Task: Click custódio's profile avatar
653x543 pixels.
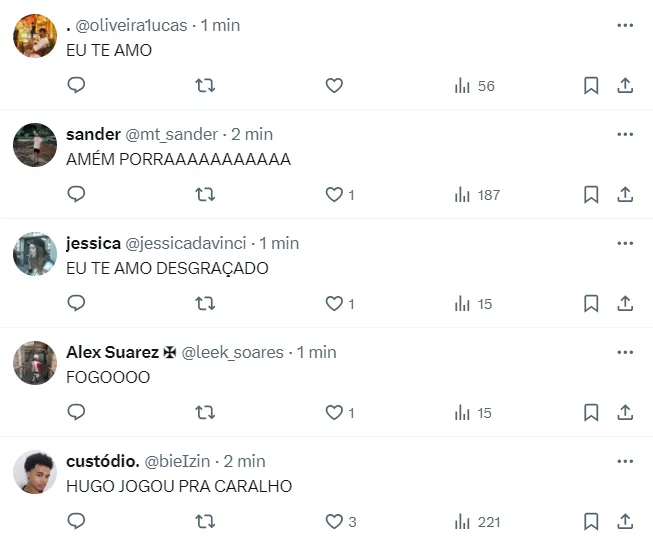Action: (35, 472)
